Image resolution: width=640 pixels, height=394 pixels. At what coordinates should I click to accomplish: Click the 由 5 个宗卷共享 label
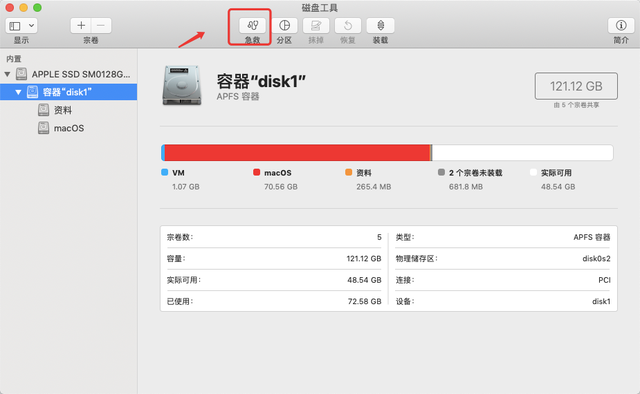pos(576,105)
